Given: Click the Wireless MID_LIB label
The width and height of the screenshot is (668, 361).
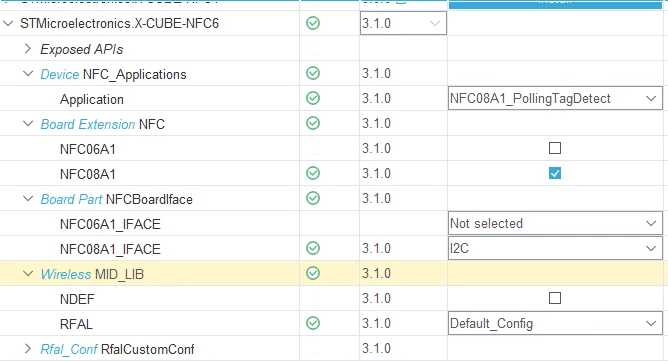Looking at the screenshot, I should click(x=92, y=274).
